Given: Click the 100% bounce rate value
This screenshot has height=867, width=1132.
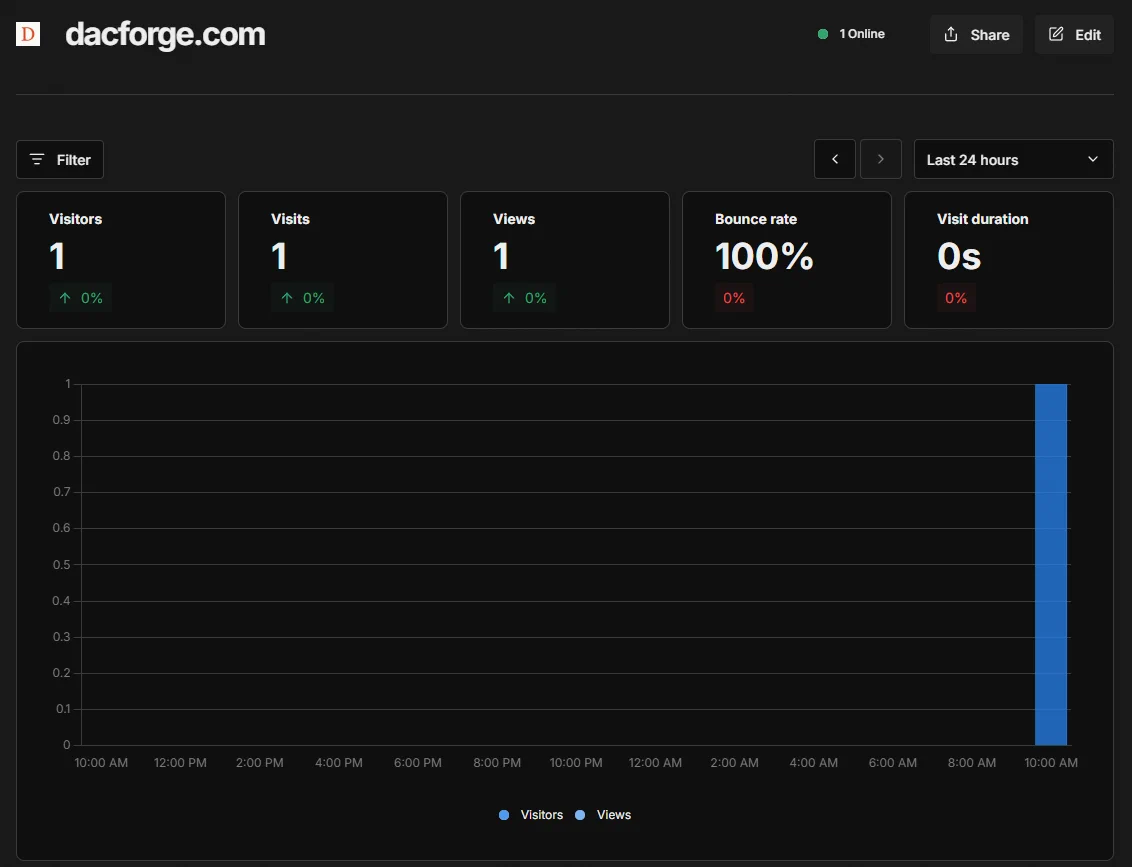Looking at the screenshot, I should pos(764,256).
